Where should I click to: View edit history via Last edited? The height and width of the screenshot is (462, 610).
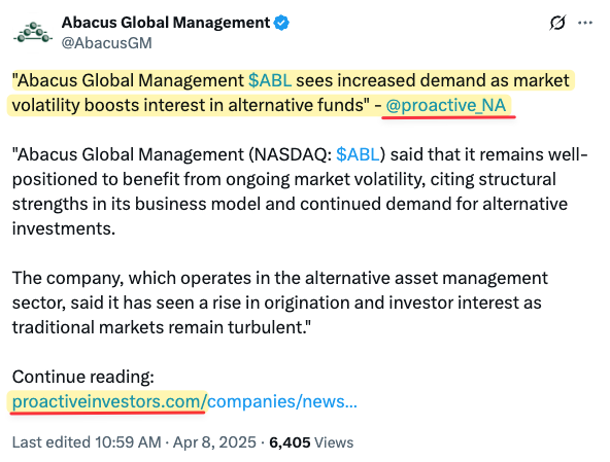click(x=51, y=442)
